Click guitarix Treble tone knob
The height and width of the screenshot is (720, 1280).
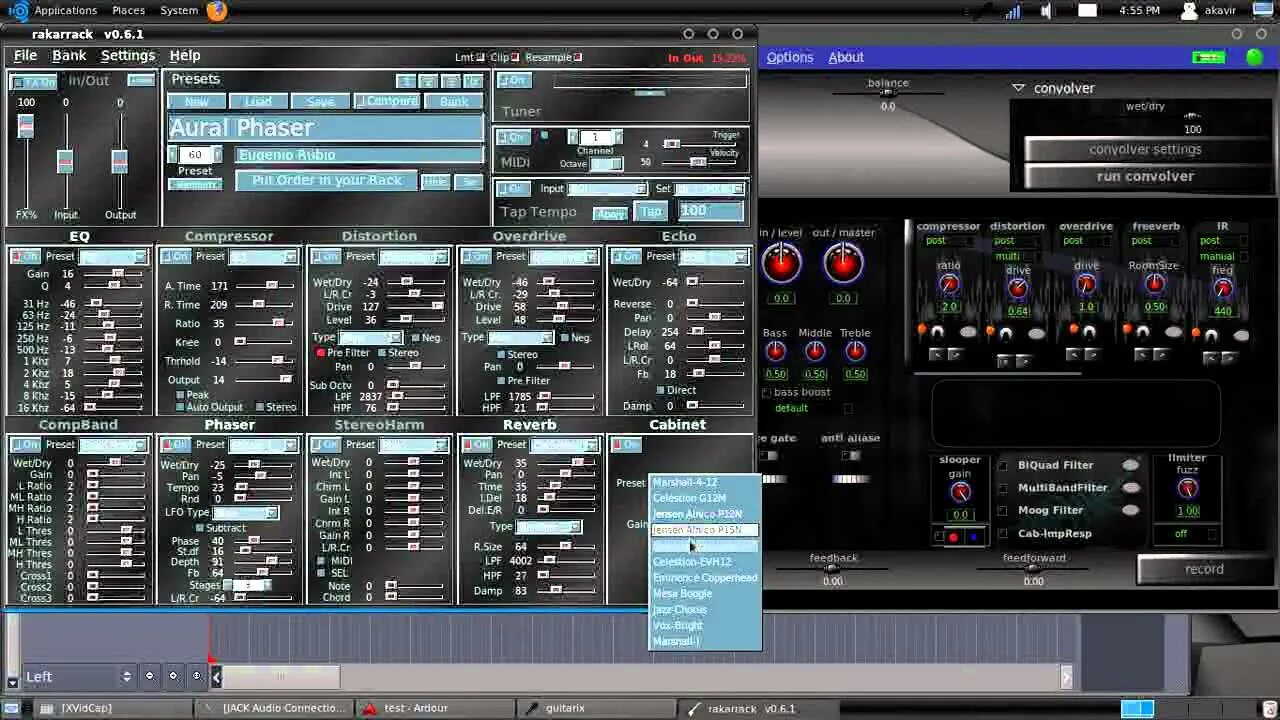pos(855,351)
